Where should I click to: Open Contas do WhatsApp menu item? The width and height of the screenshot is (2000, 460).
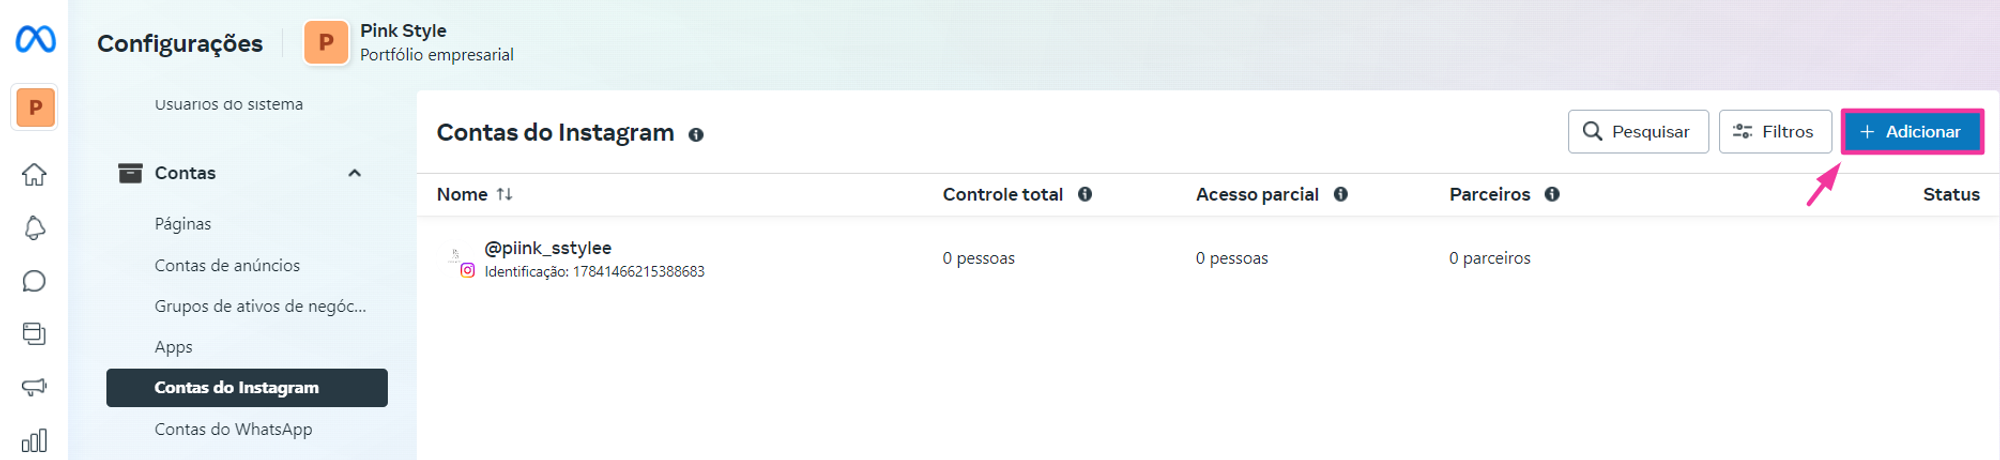(x=233, y=429)
